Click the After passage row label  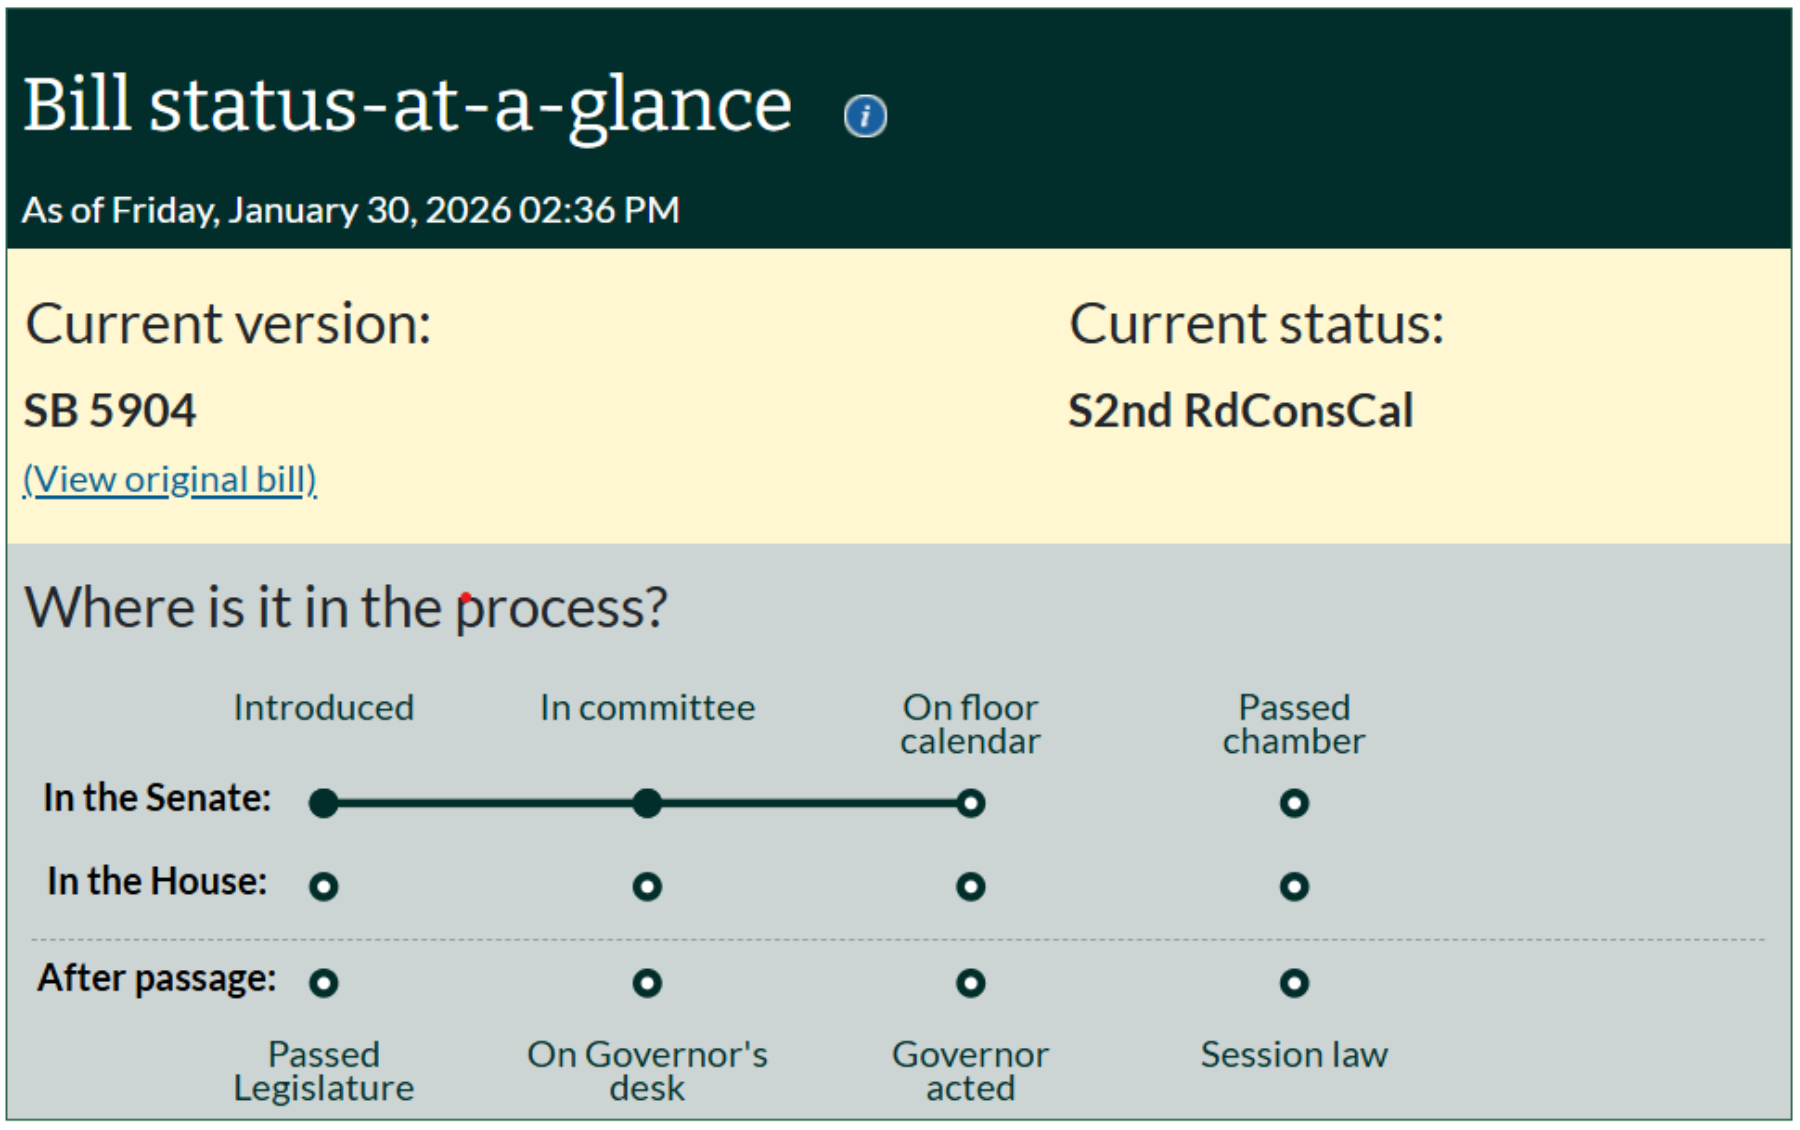point(157,978)
